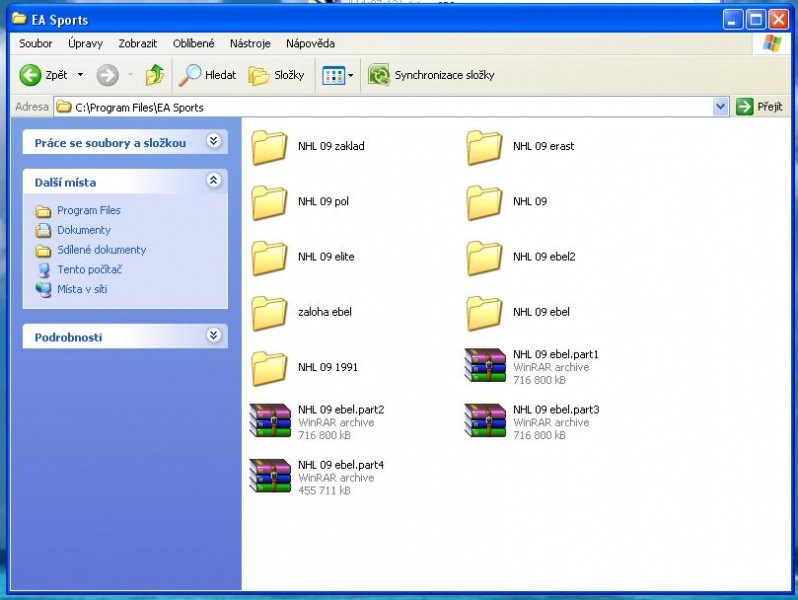Viewport: 798px width, 600px height.
Task: Select the NHL 09 1991 folder icon
Action: [x=269, y=368]
